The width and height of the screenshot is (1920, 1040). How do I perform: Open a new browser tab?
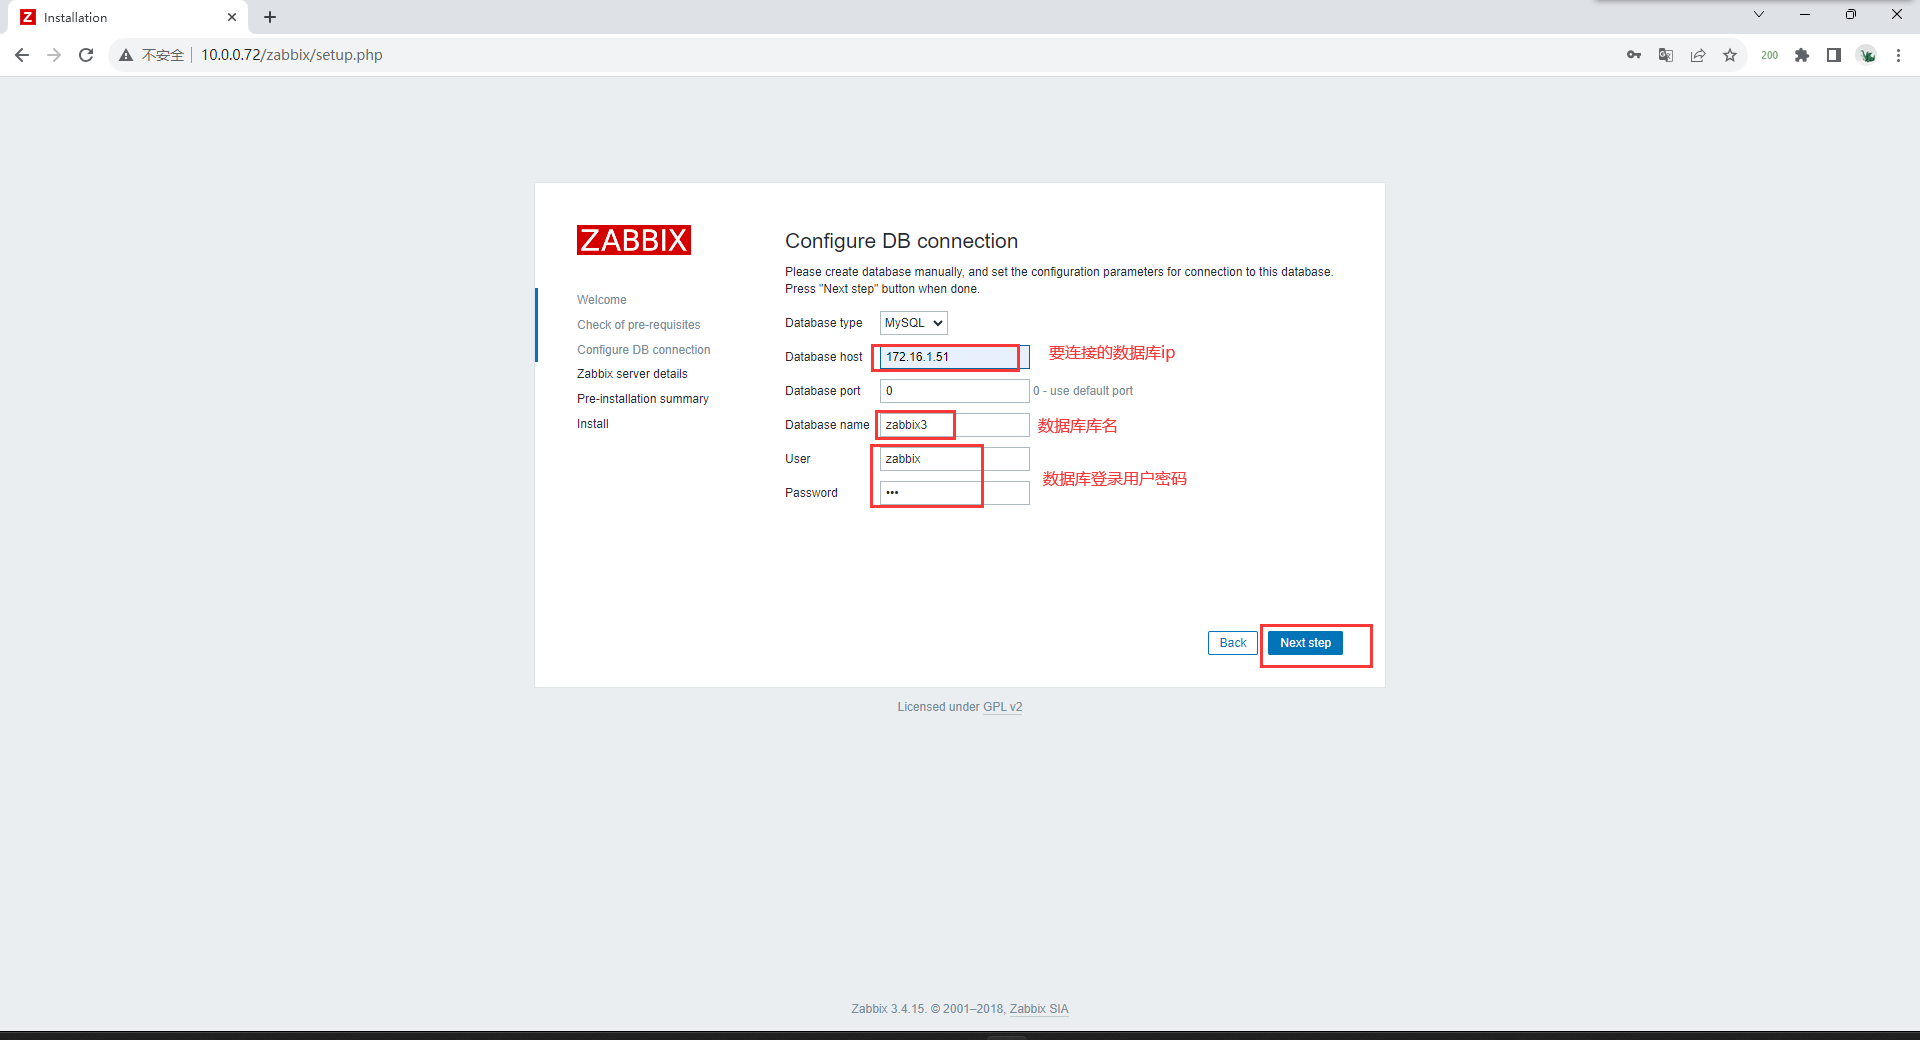click(270, 17)
